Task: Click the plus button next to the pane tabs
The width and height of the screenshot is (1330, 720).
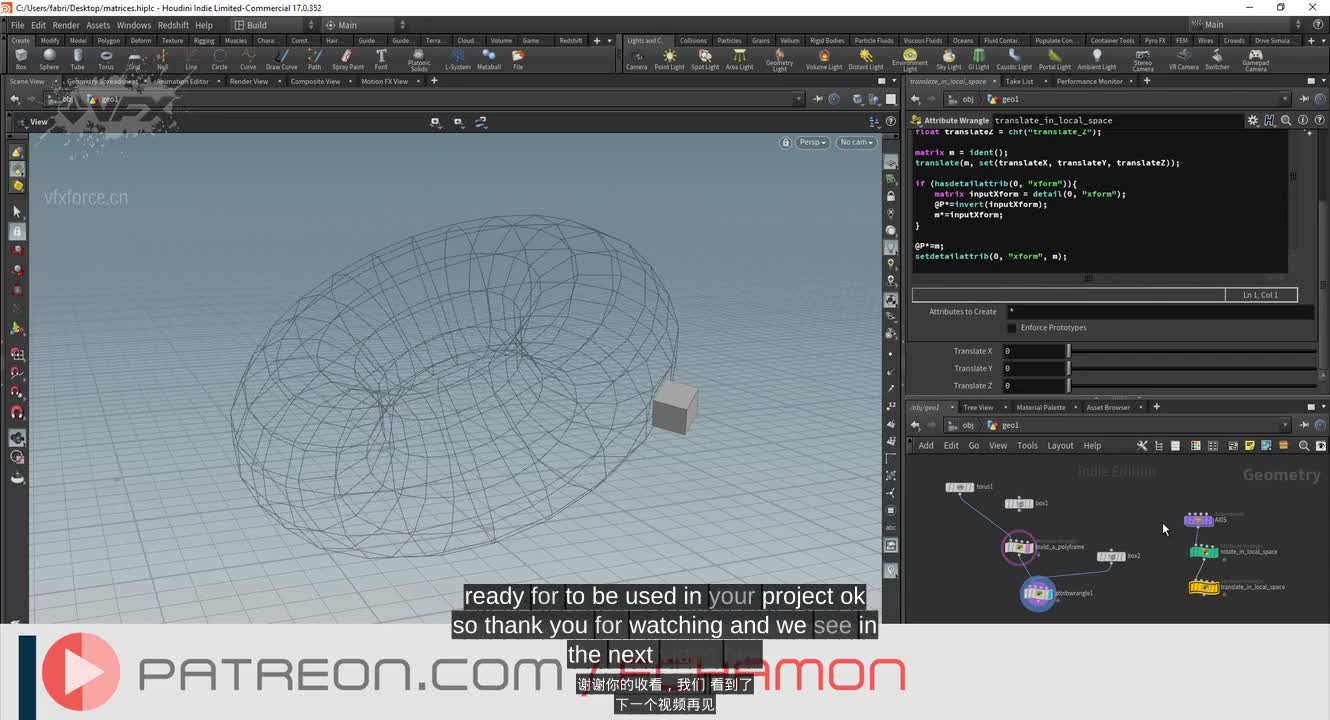Action: point(1156,407)
